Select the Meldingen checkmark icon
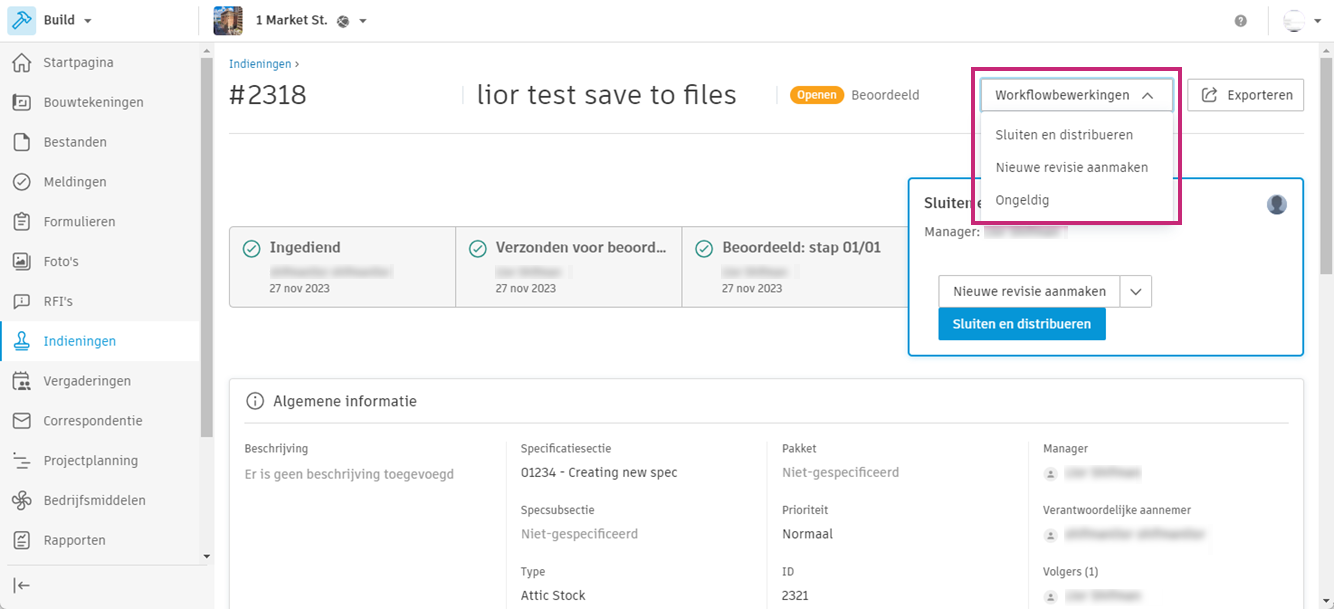The image size is (1334, 609). [21, 182]
